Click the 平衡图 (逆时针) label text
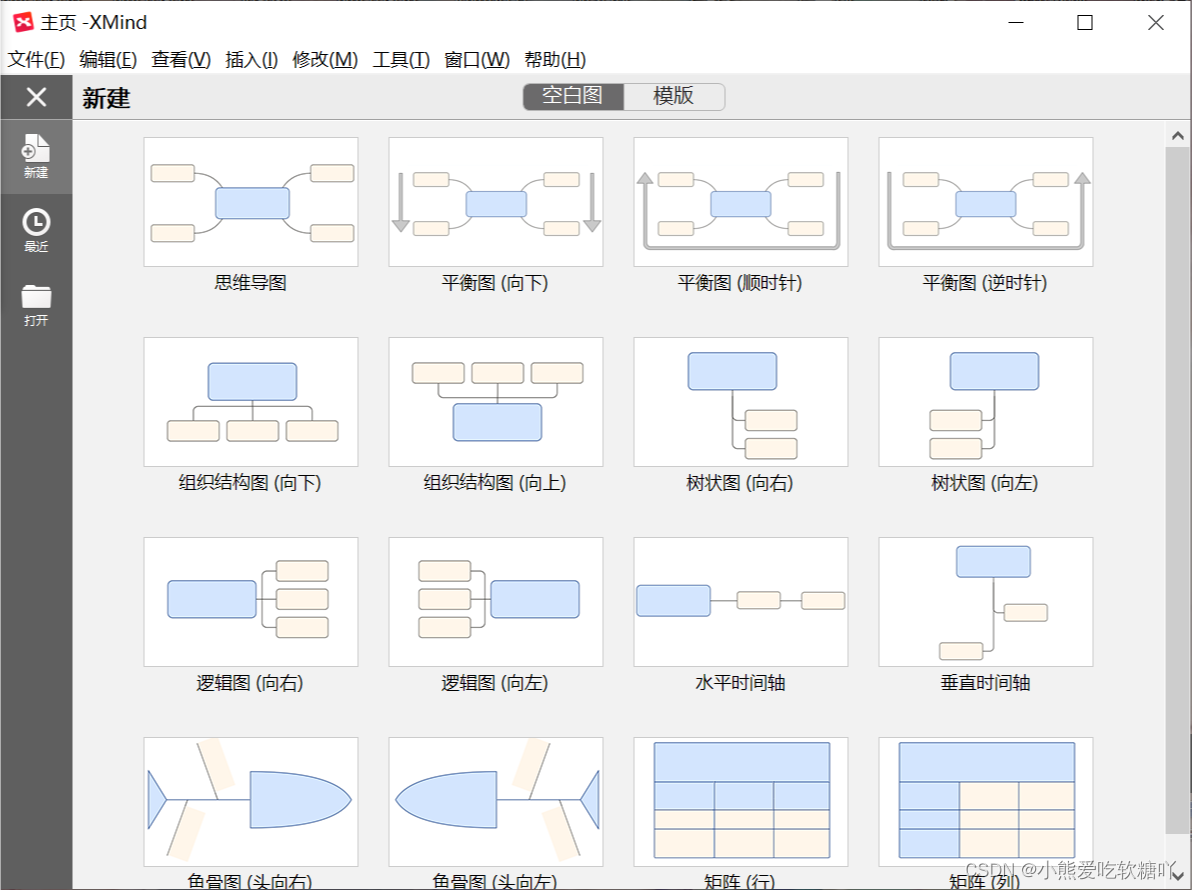 (984, 283)
